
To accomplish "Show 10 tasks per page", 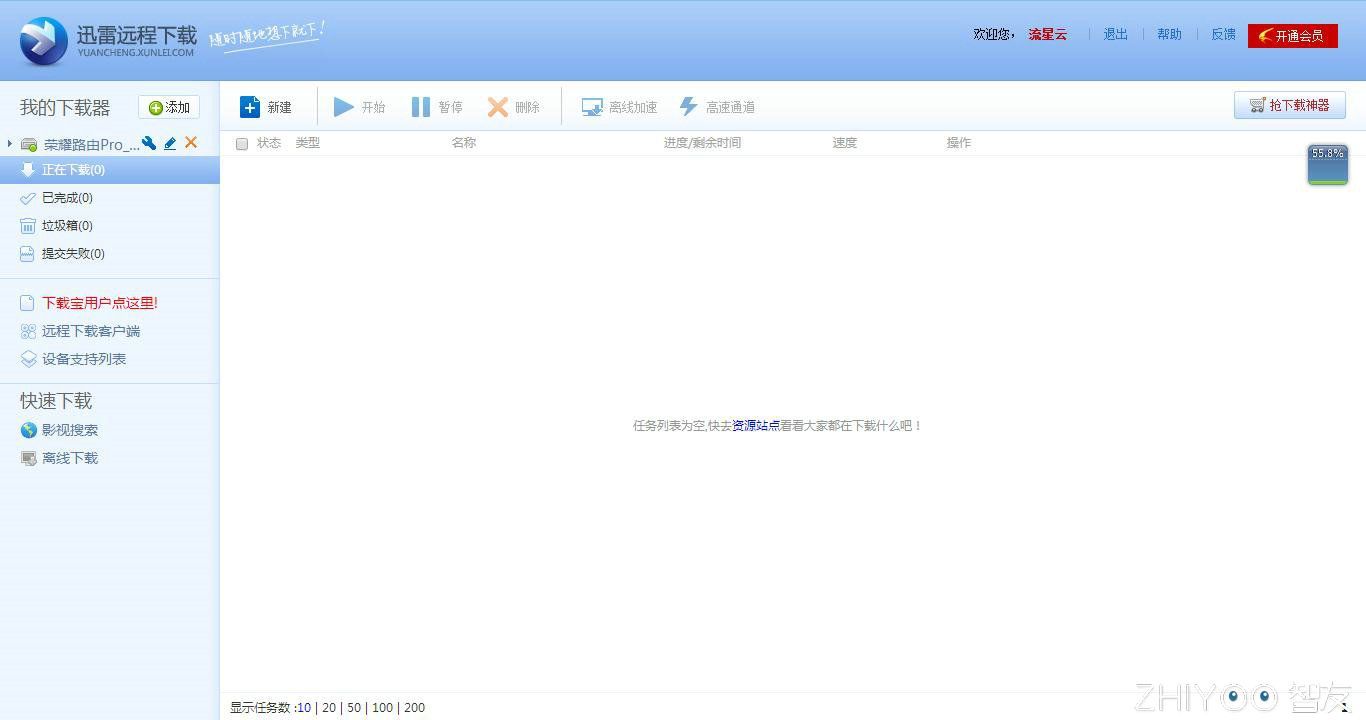I will 304,708.
